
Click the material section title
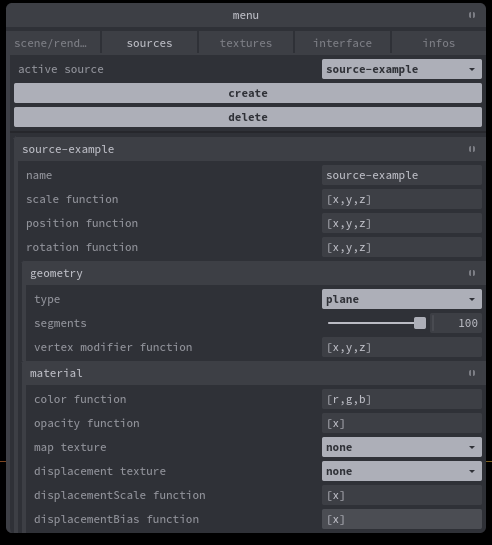[56, 373]
